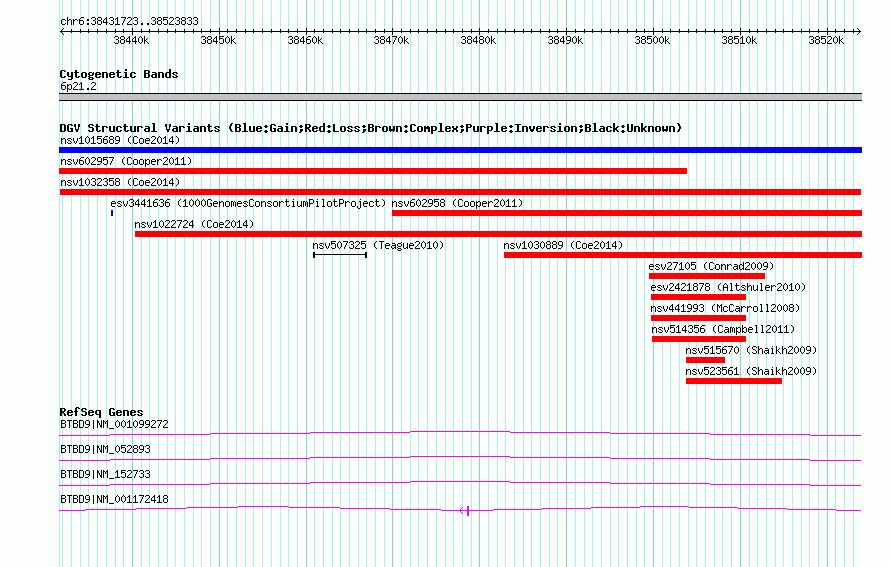The height and width of the screenshot is (567, 890).
Task: Click the RefSeq Genes track title
Action: 102,413
